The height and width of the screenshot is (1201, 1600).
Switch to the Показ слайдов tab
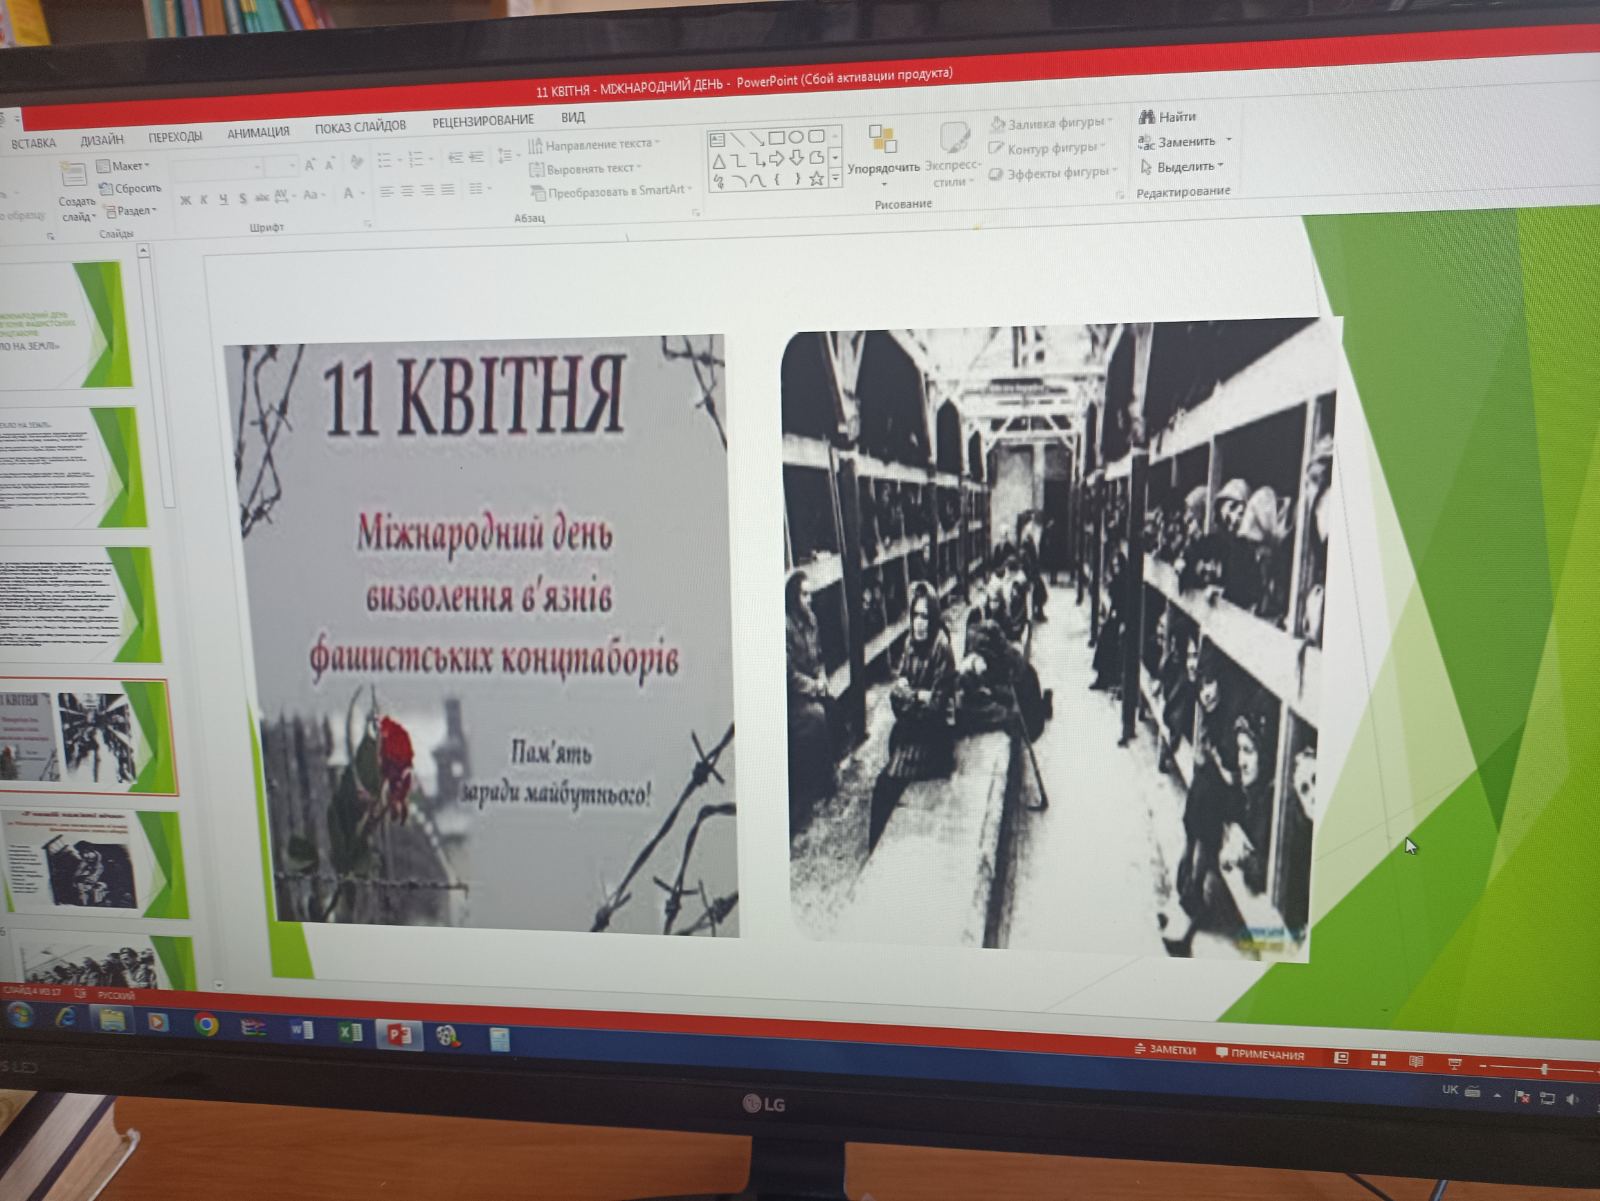pyautogui.click(x=360, y=127)
